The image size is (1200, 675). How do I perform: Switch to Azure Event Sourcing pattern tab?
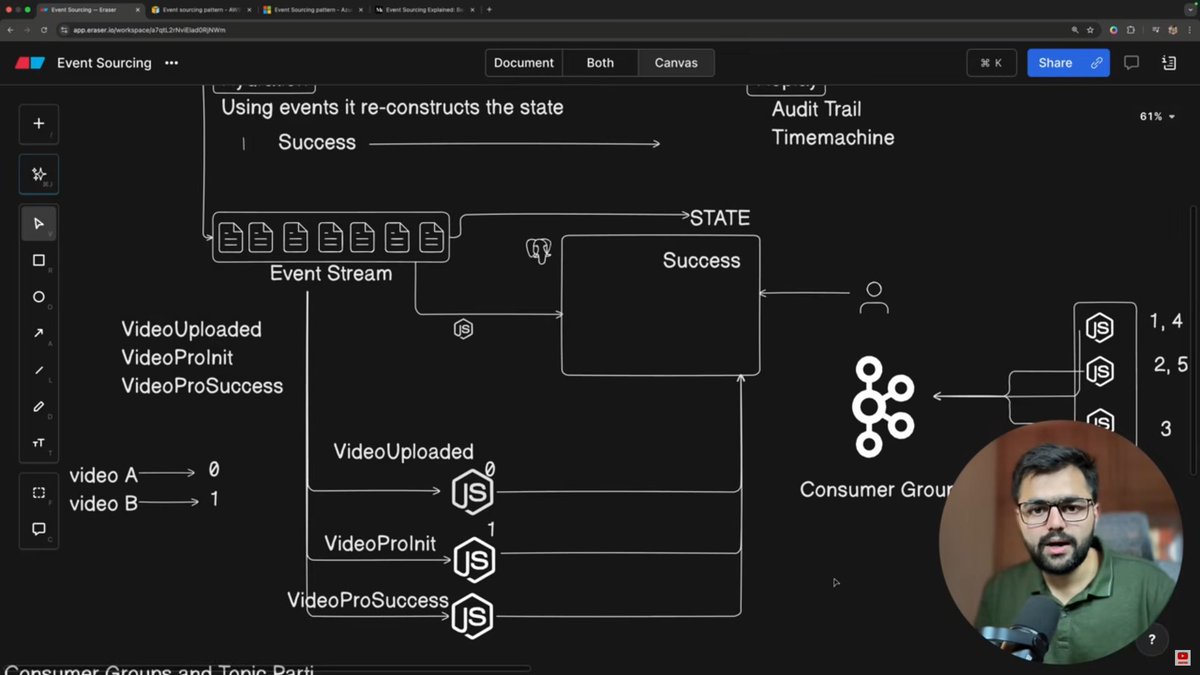coord(313,9)
